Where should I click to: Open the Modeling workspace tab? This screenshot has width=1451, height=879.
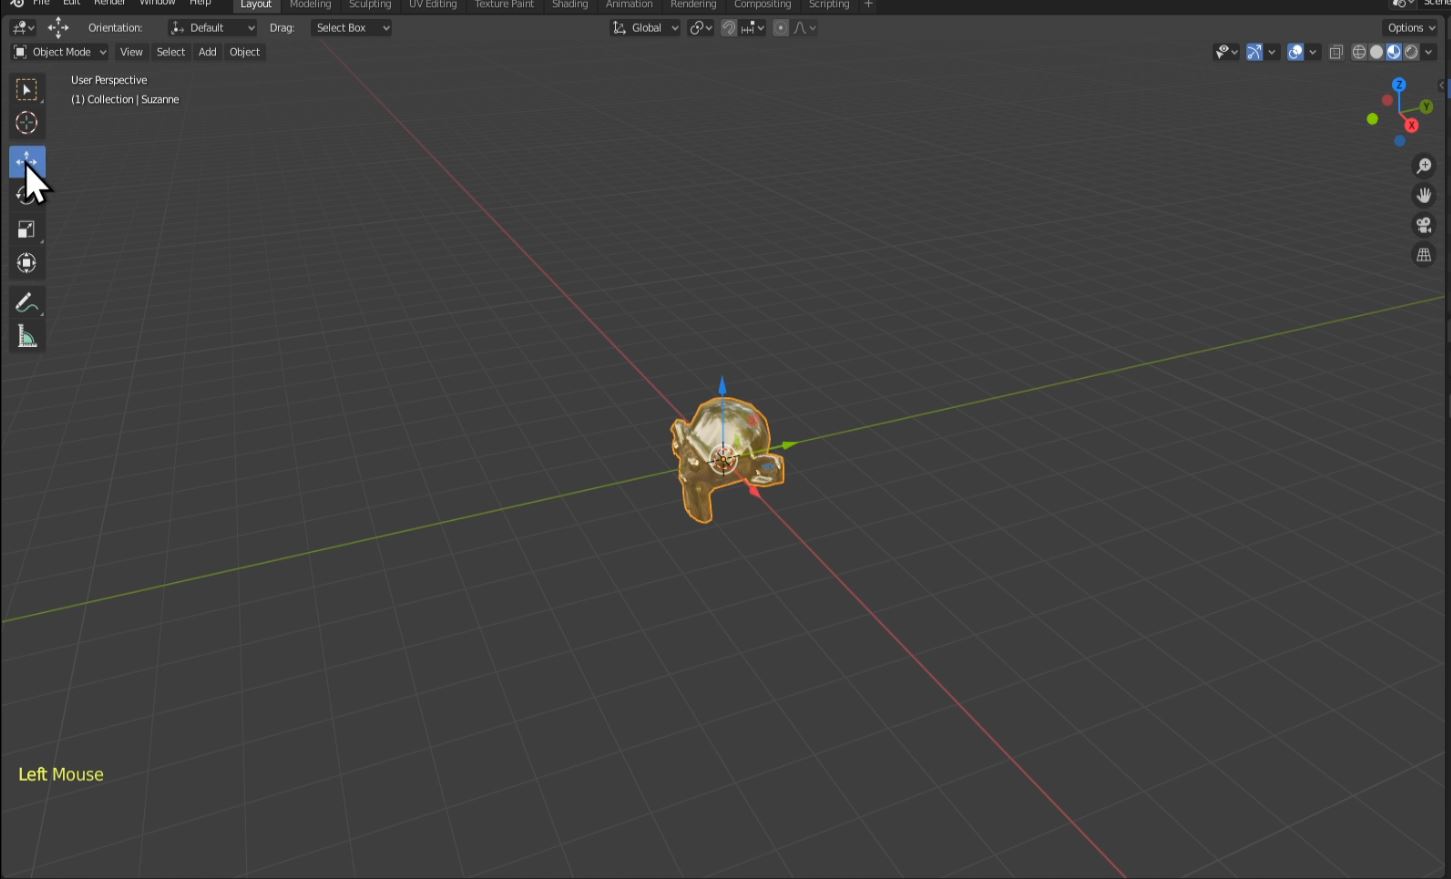pyautogui.click(x=310, y=5)
